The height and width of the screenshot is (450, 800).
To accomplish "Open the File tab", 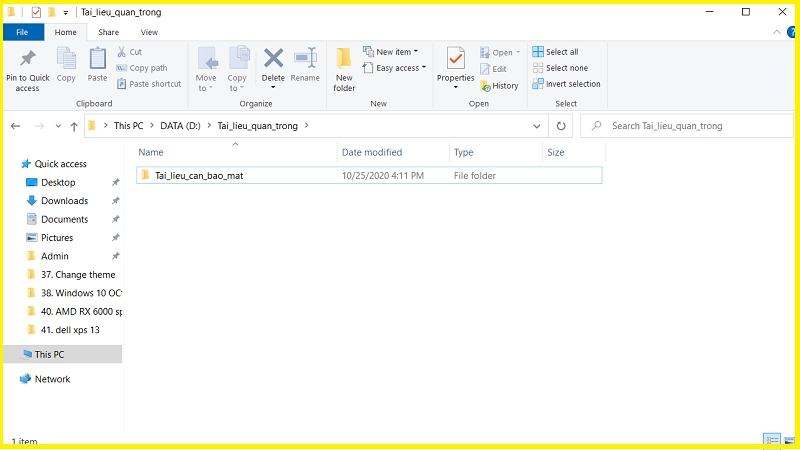I will coord(22,32).
